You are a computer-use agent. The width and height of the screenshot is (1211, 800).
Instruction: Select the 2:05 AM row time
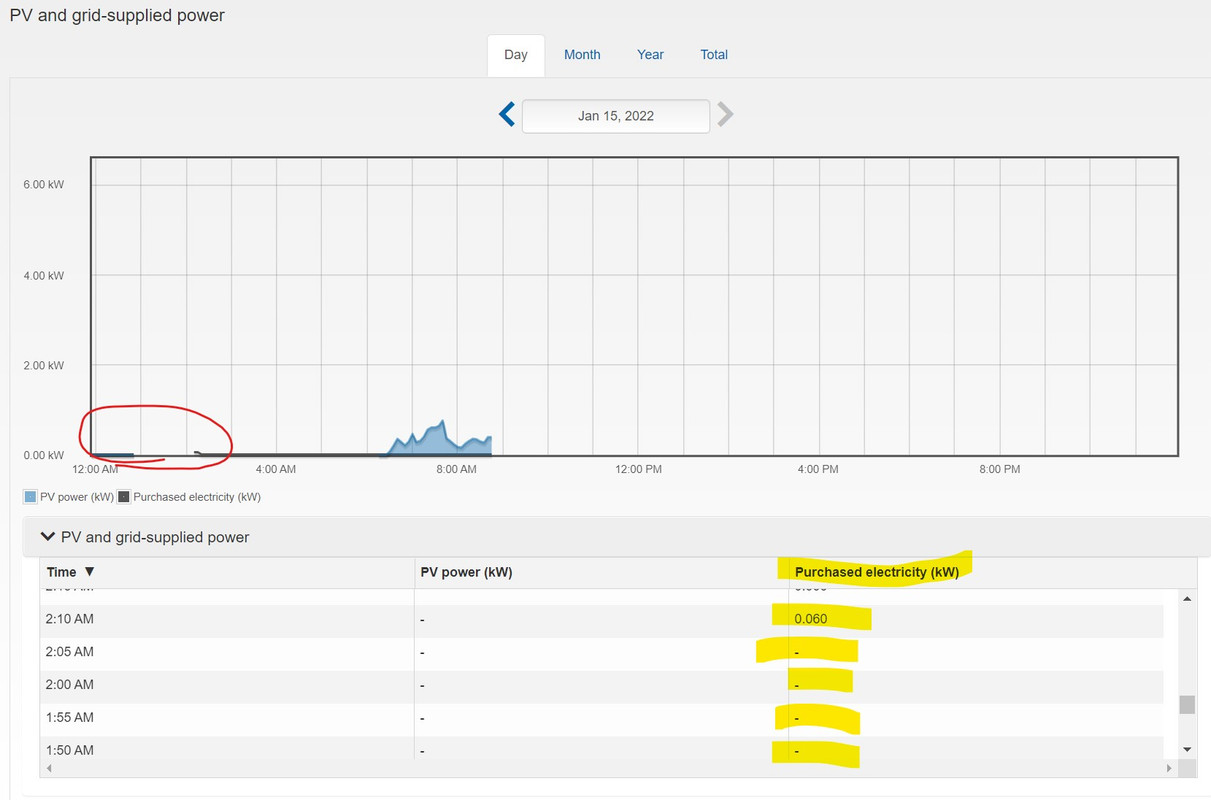(x=70, y=652)
